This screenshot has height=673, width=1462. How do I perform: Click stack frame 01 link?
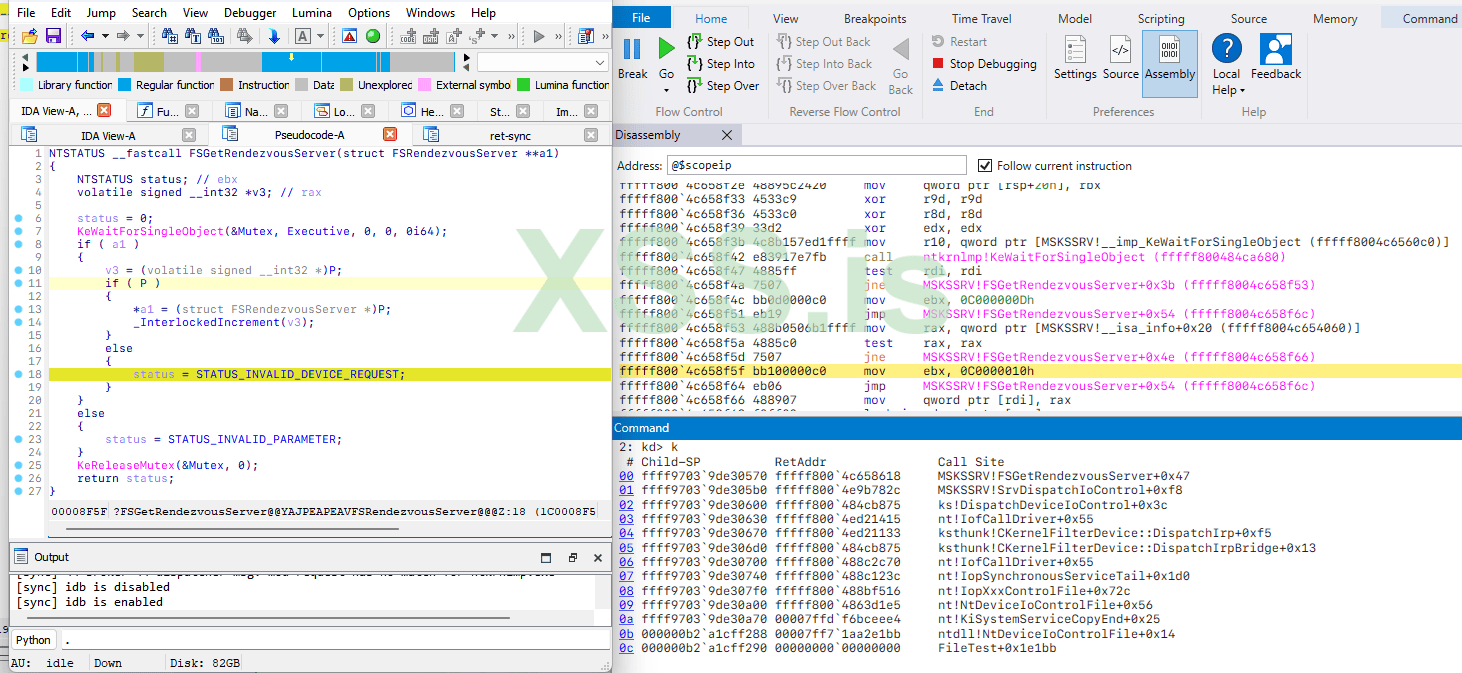tap(626, 490)
